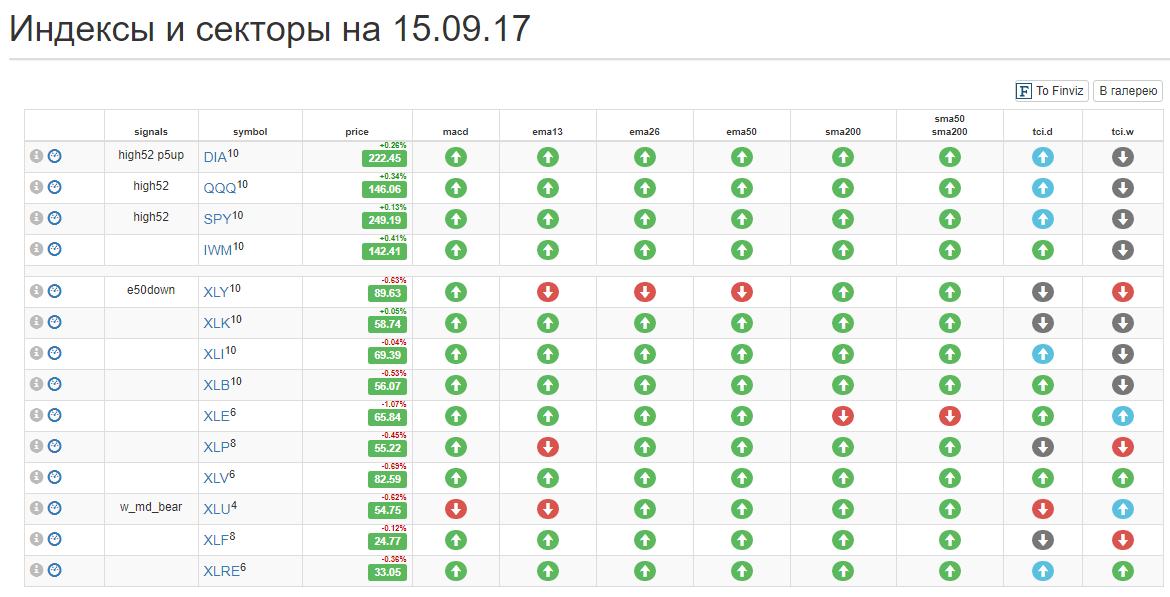The width and height of the screenshot is (1170, 597).
Task: Click the blue tci.w arrow for XLU
Action: pos(1123,509)
